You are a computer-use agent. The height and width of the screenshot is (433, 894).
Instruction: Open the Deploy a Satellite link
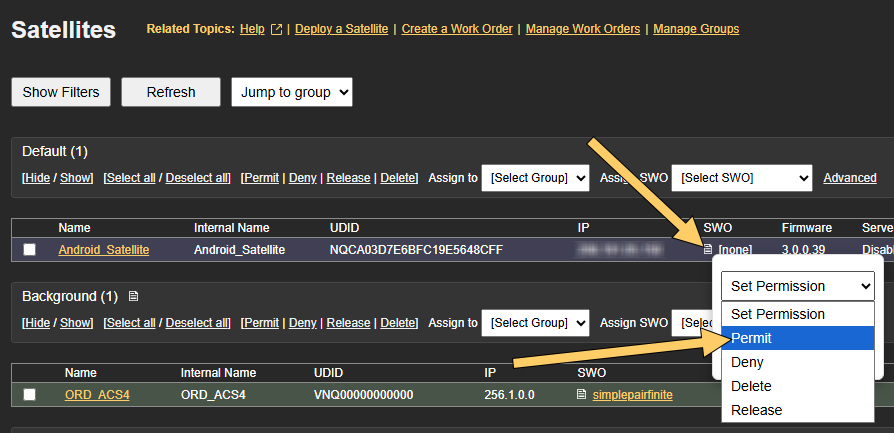pyautogui.click(x=341, y=29)
